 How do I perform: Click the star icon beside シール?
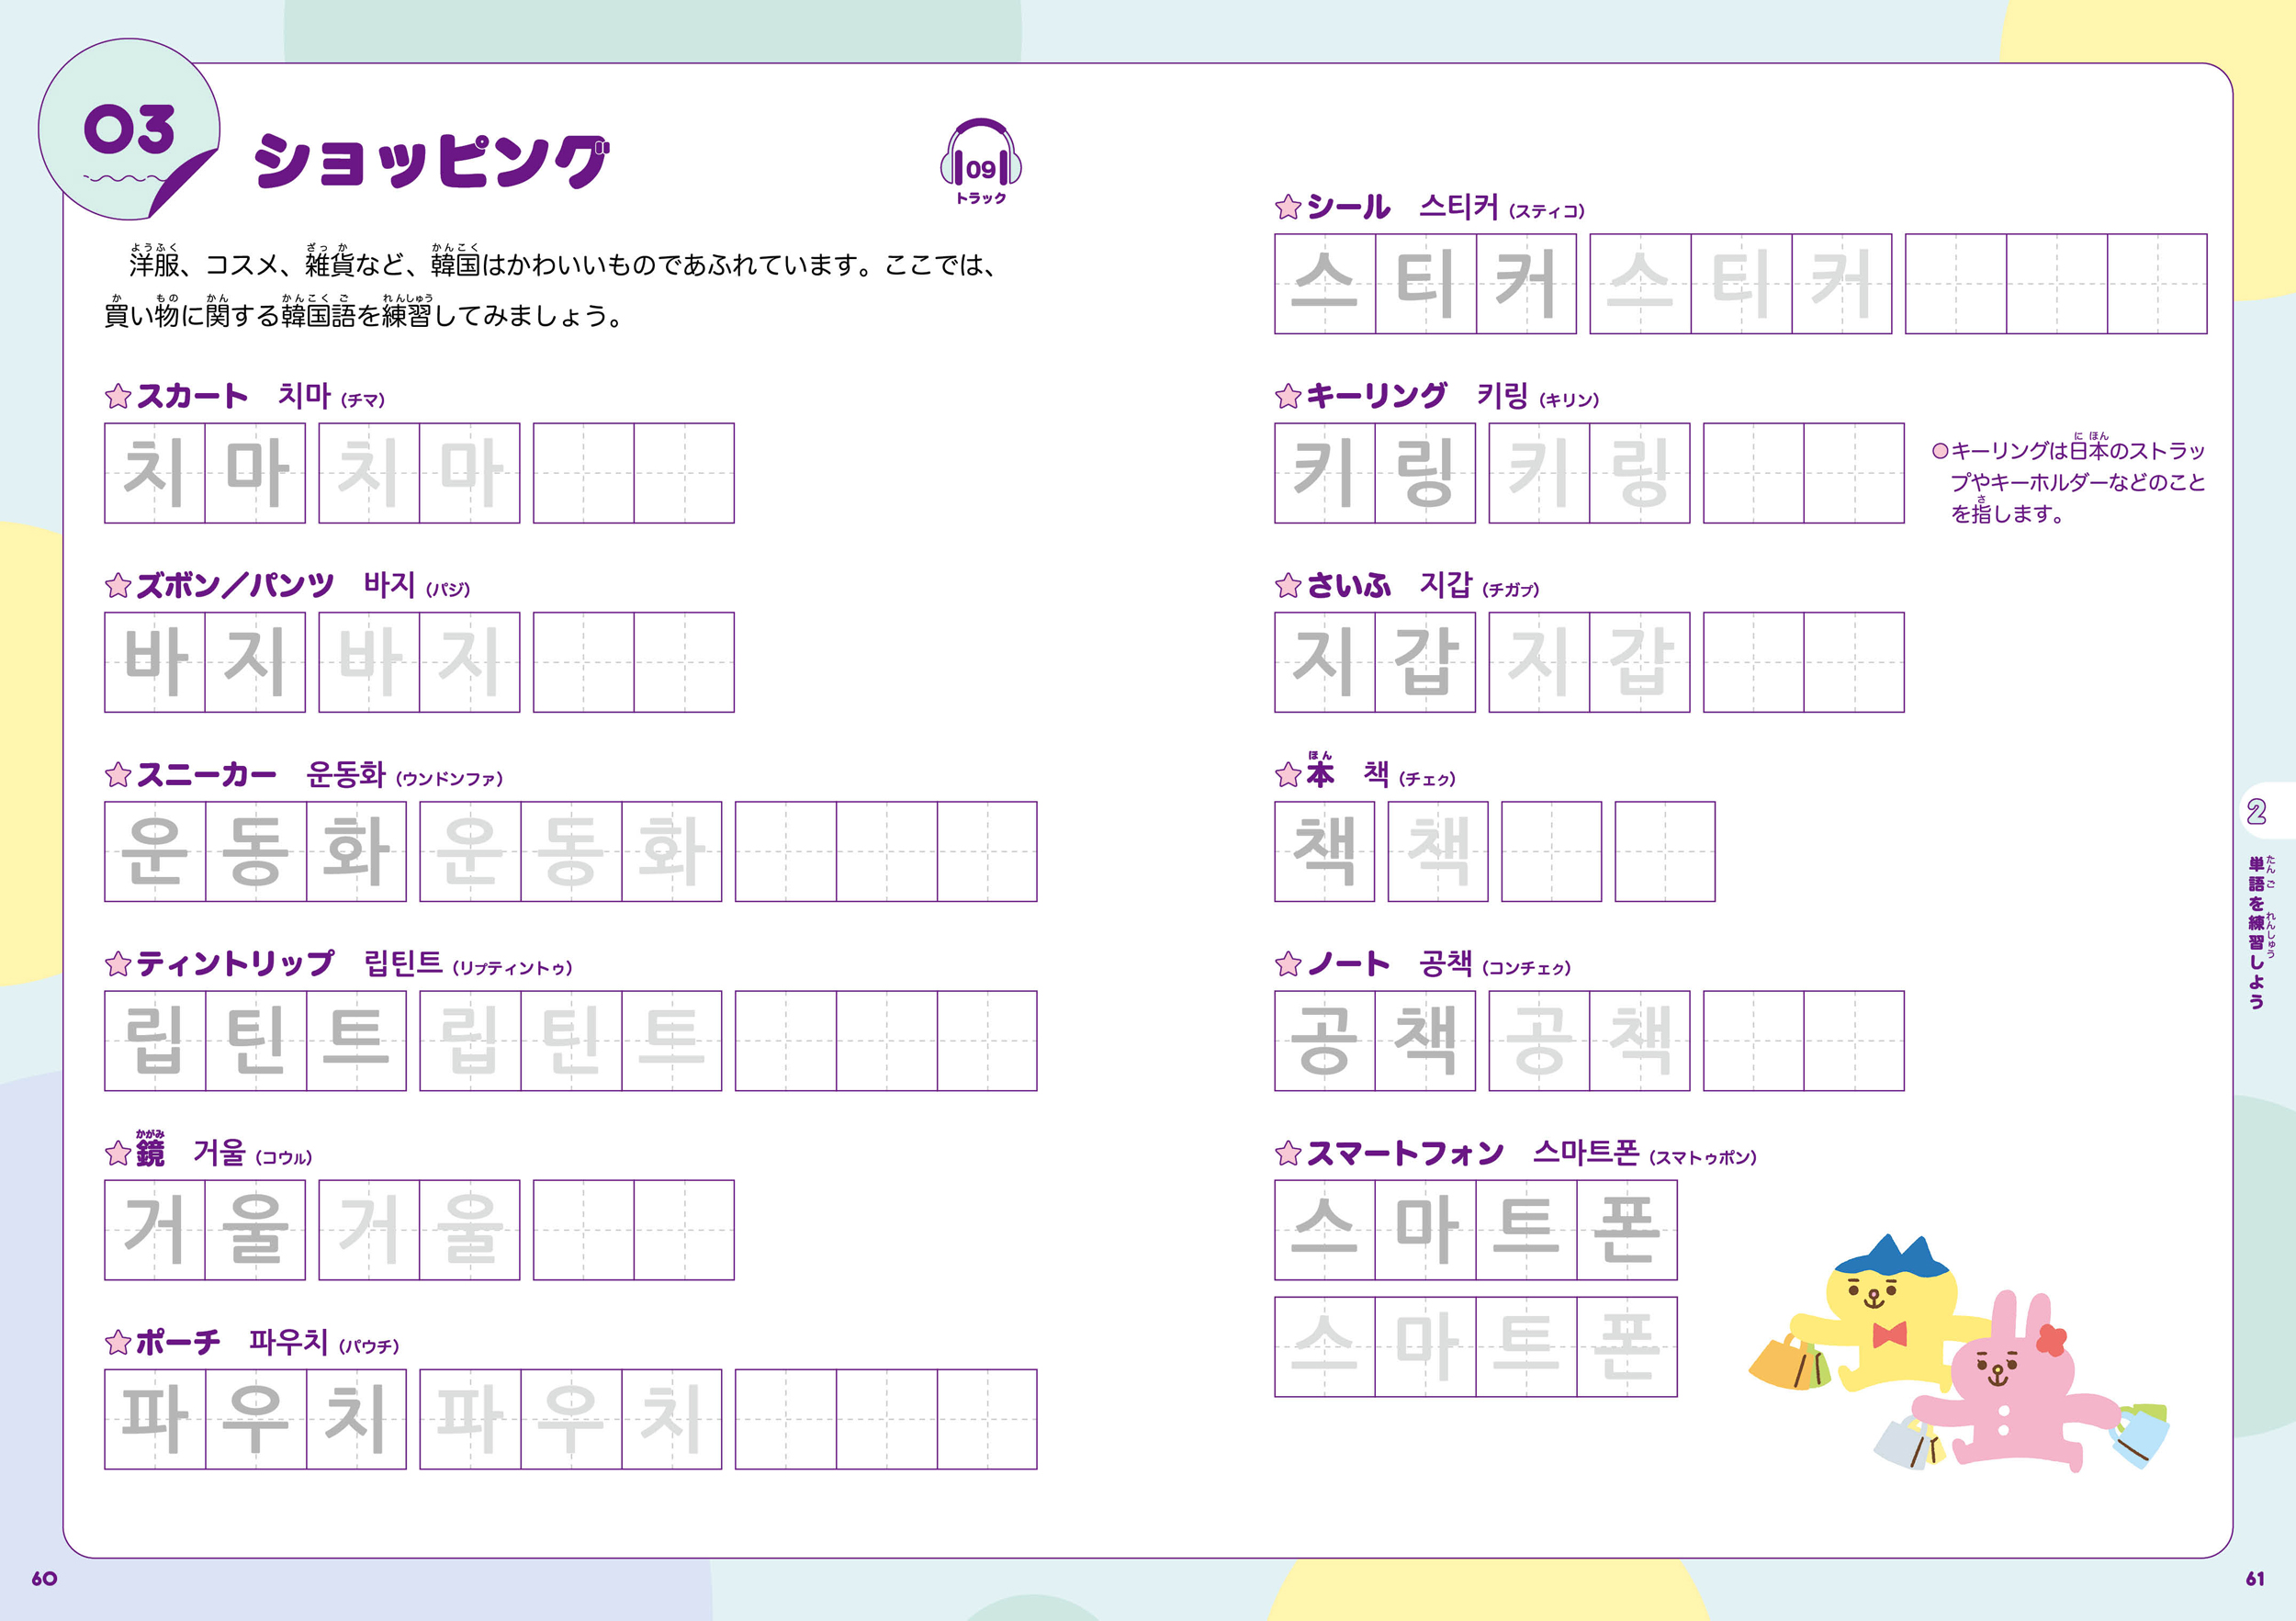1288,208
